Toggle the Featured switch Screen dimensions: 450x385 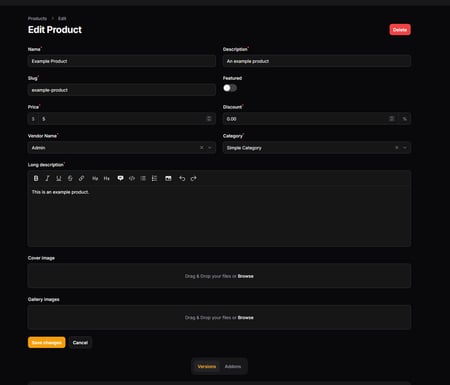(230, 88)
